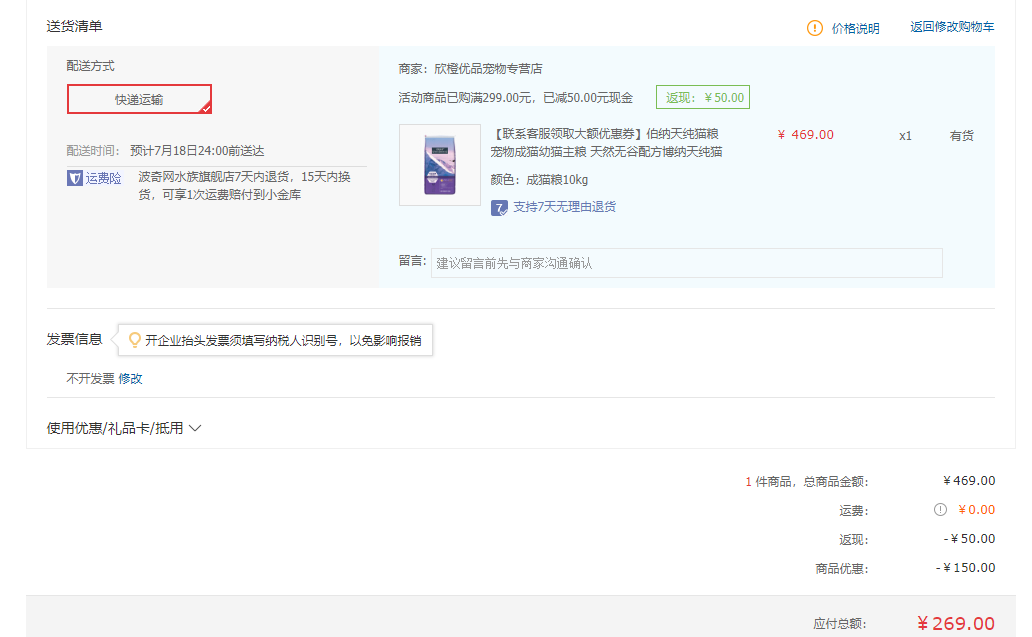Click the 运费险 shield icon

[x=74, y=178]
